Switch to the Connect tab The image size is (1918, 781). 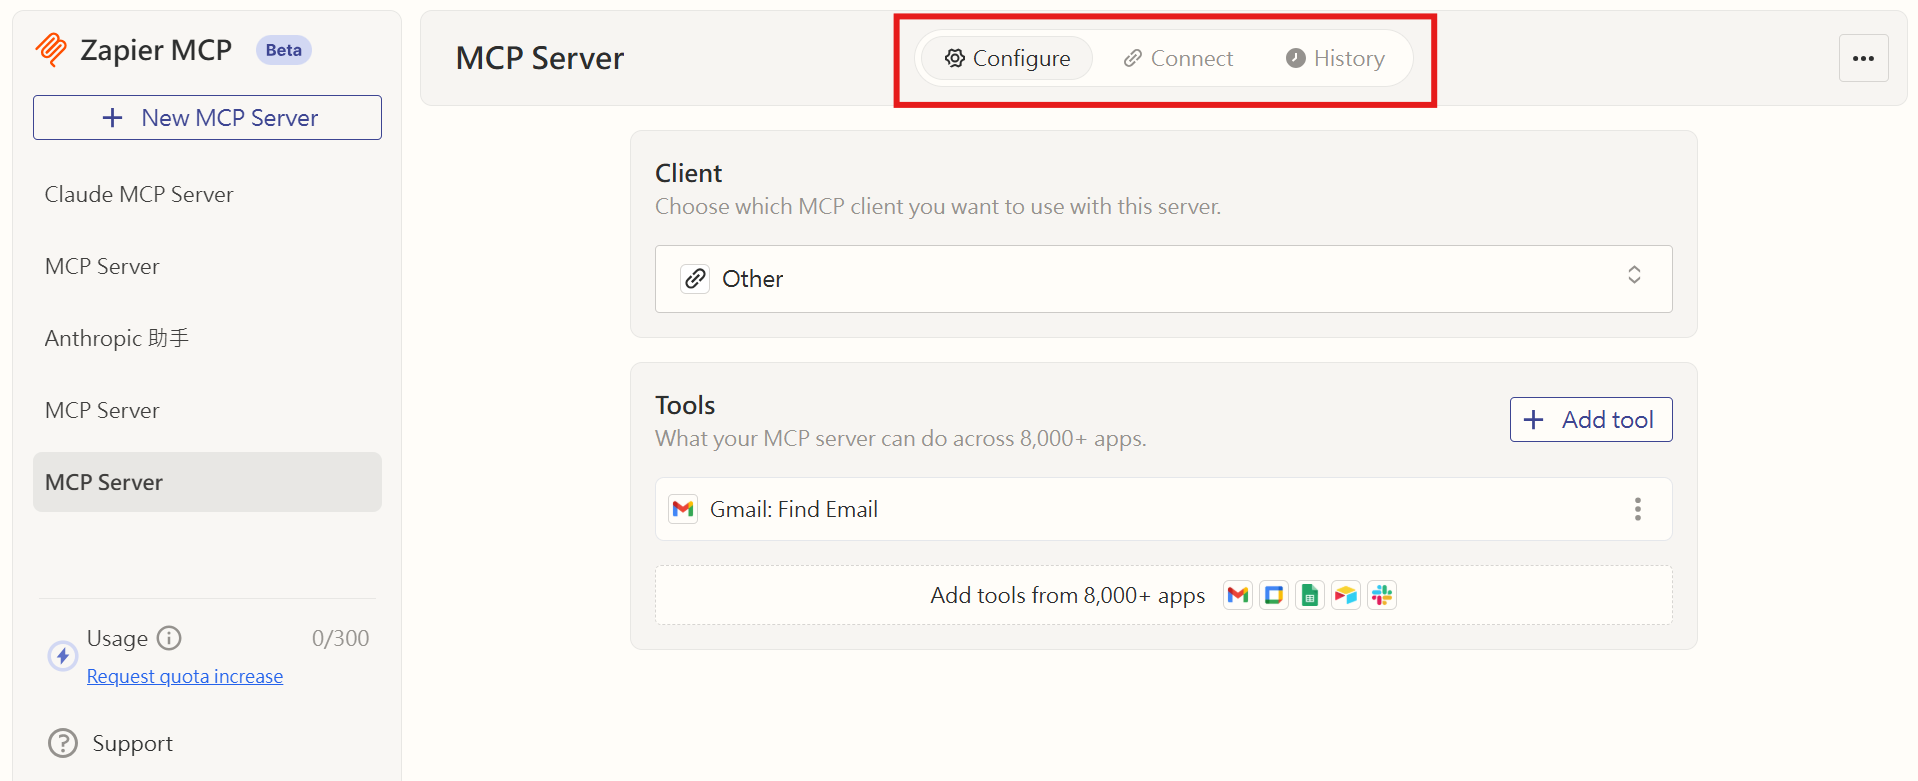[1178, 58]
